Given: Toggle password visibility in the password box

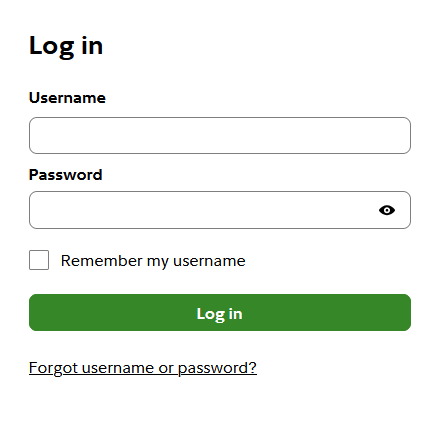Looking at the screenshot, I should [387, 210].
